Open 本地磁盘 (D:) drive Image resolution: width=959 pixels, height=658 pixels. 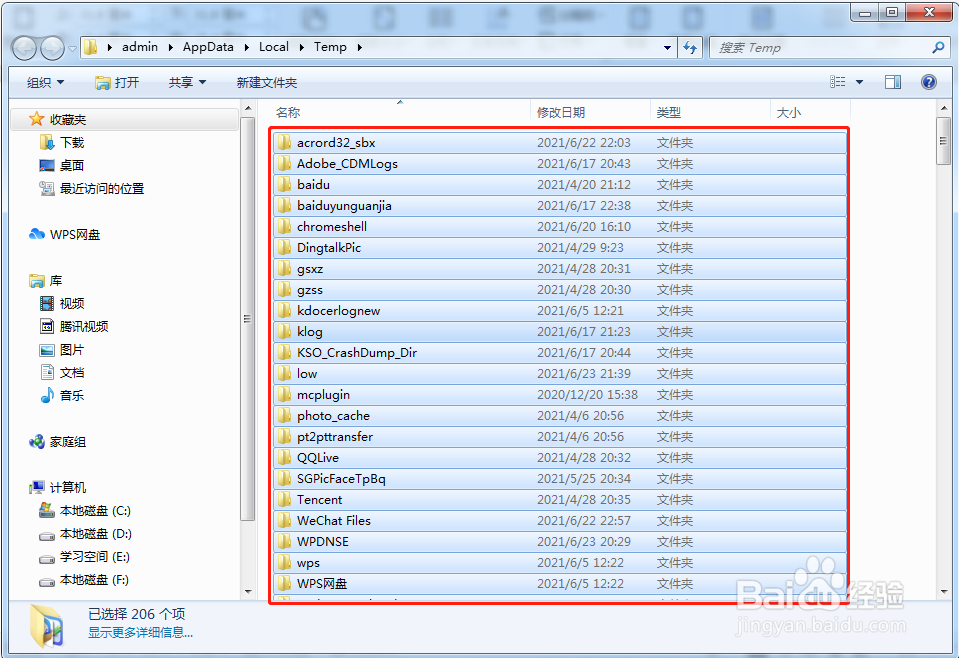pyautogui.click(x=86, y=534)
